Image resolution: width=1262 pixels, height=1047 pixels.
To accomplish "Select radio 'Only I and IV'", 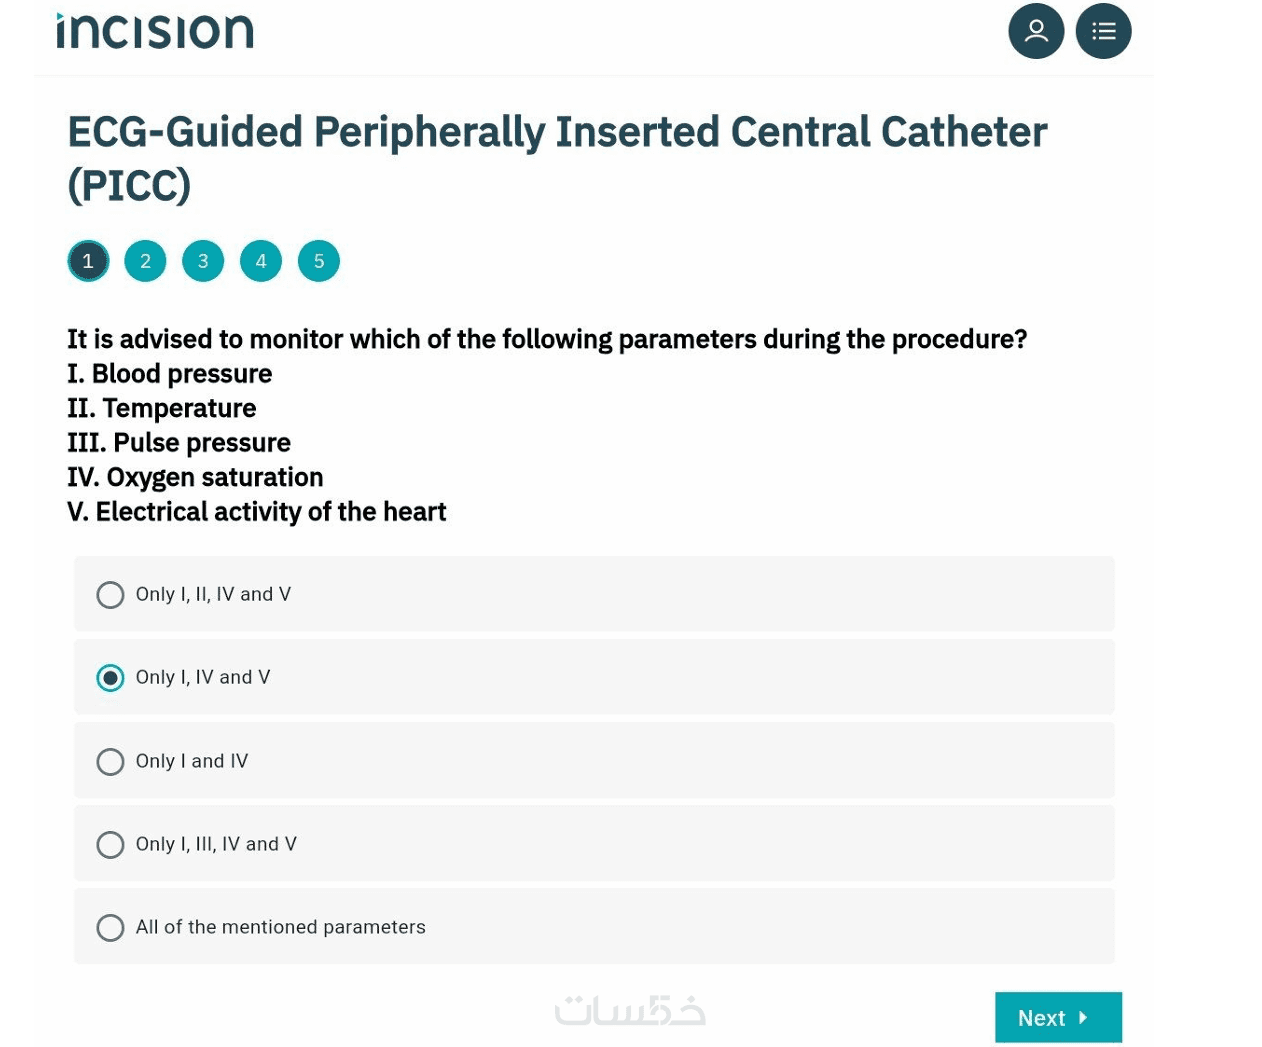I will pos(110,762).
